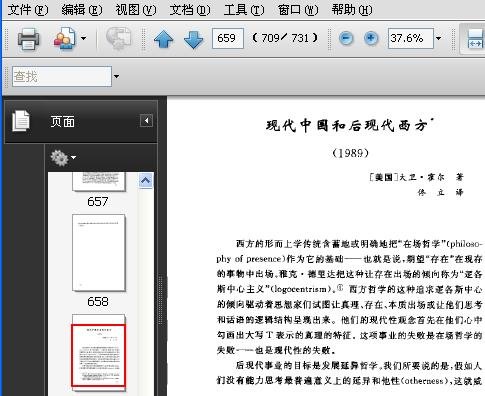Open the collaboration people icon
This screenshot has width=485, height=396.
tap(64, 39)
